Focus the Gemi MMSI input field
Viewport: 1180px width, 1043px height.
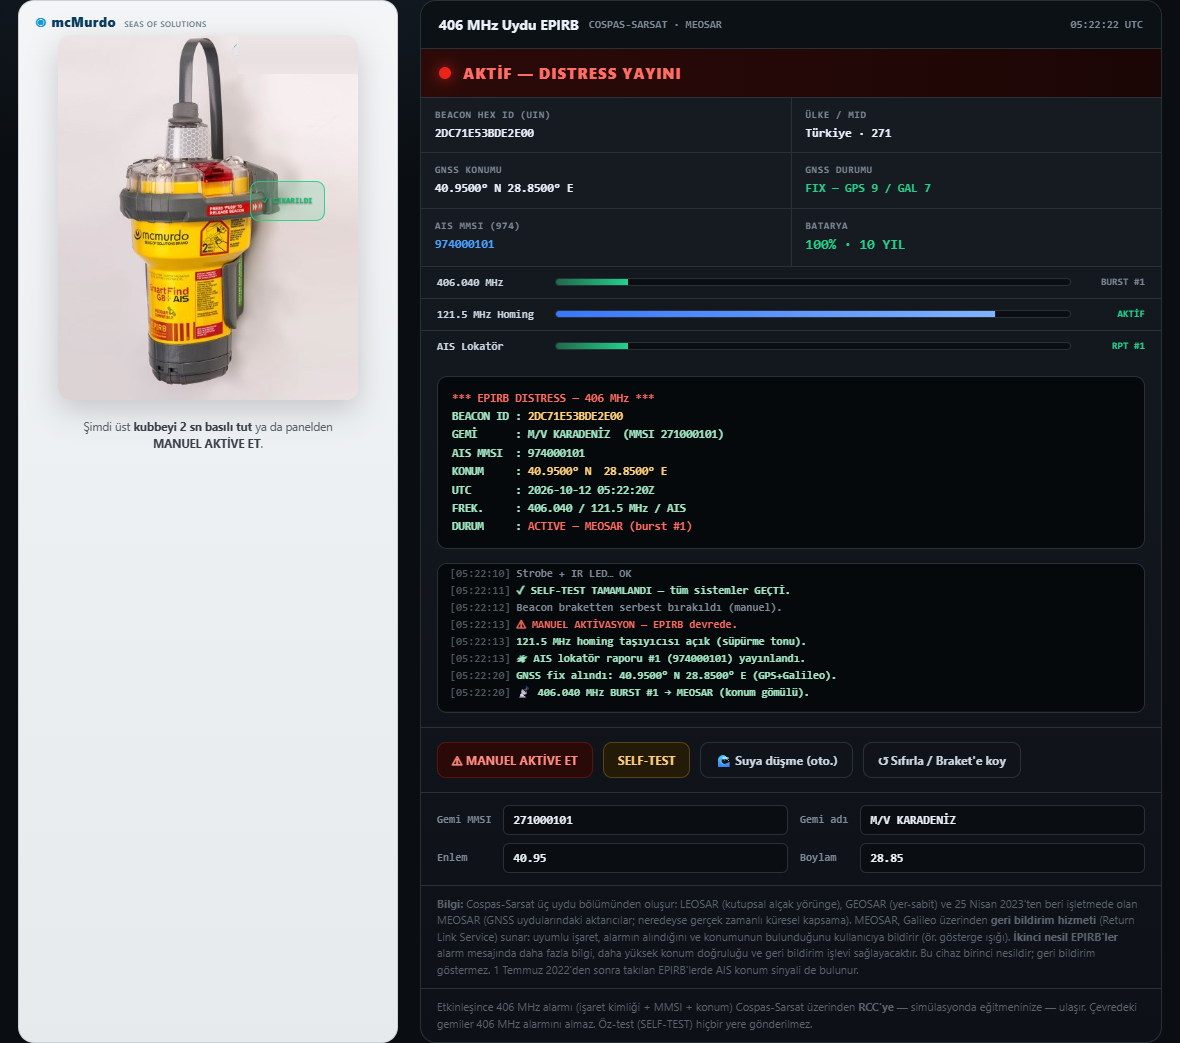645,820
